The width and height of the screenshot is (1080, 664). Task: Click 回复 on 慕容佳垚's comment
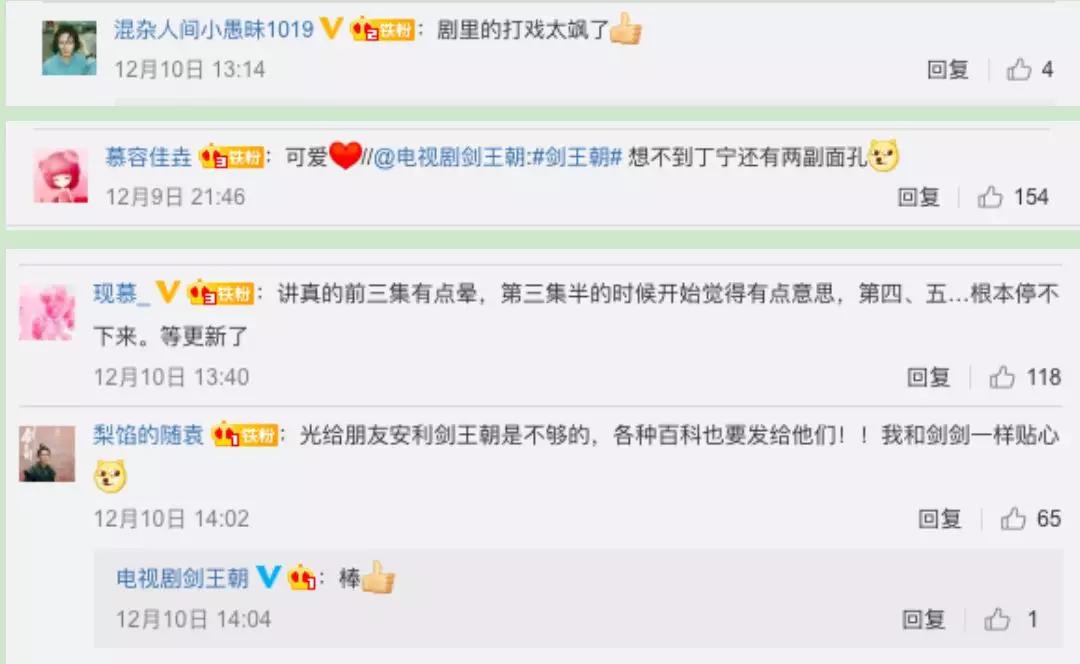pos(919,197)
